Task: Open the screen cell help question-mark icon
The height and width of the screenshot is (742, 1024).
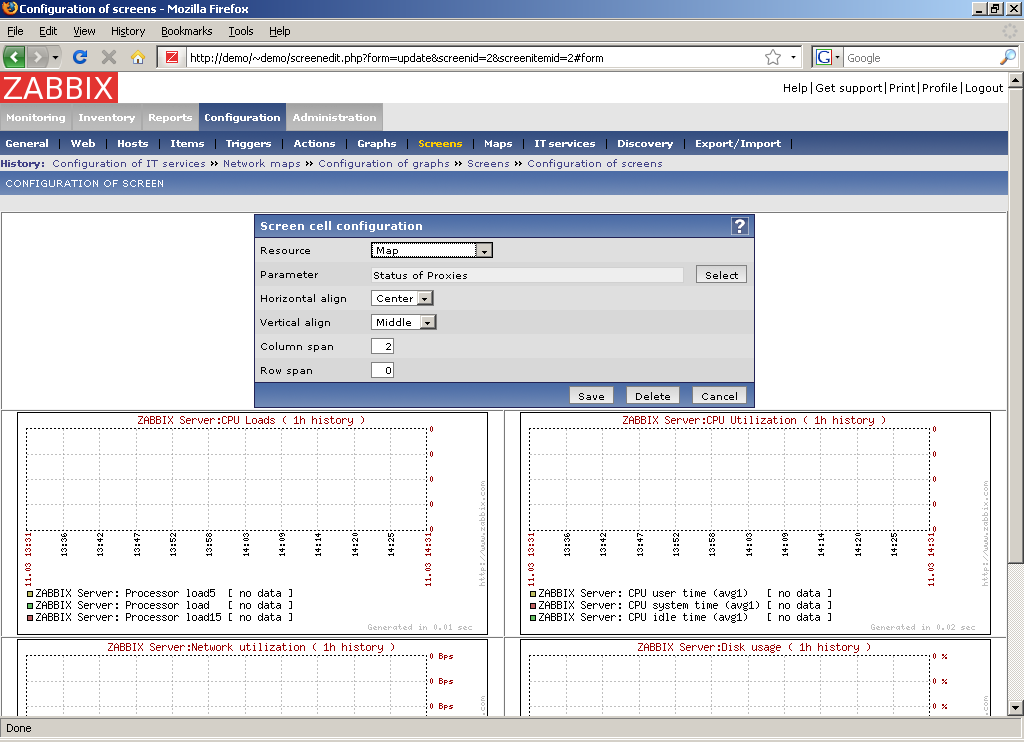Action: pyautogui.click(x=739, y=226)
